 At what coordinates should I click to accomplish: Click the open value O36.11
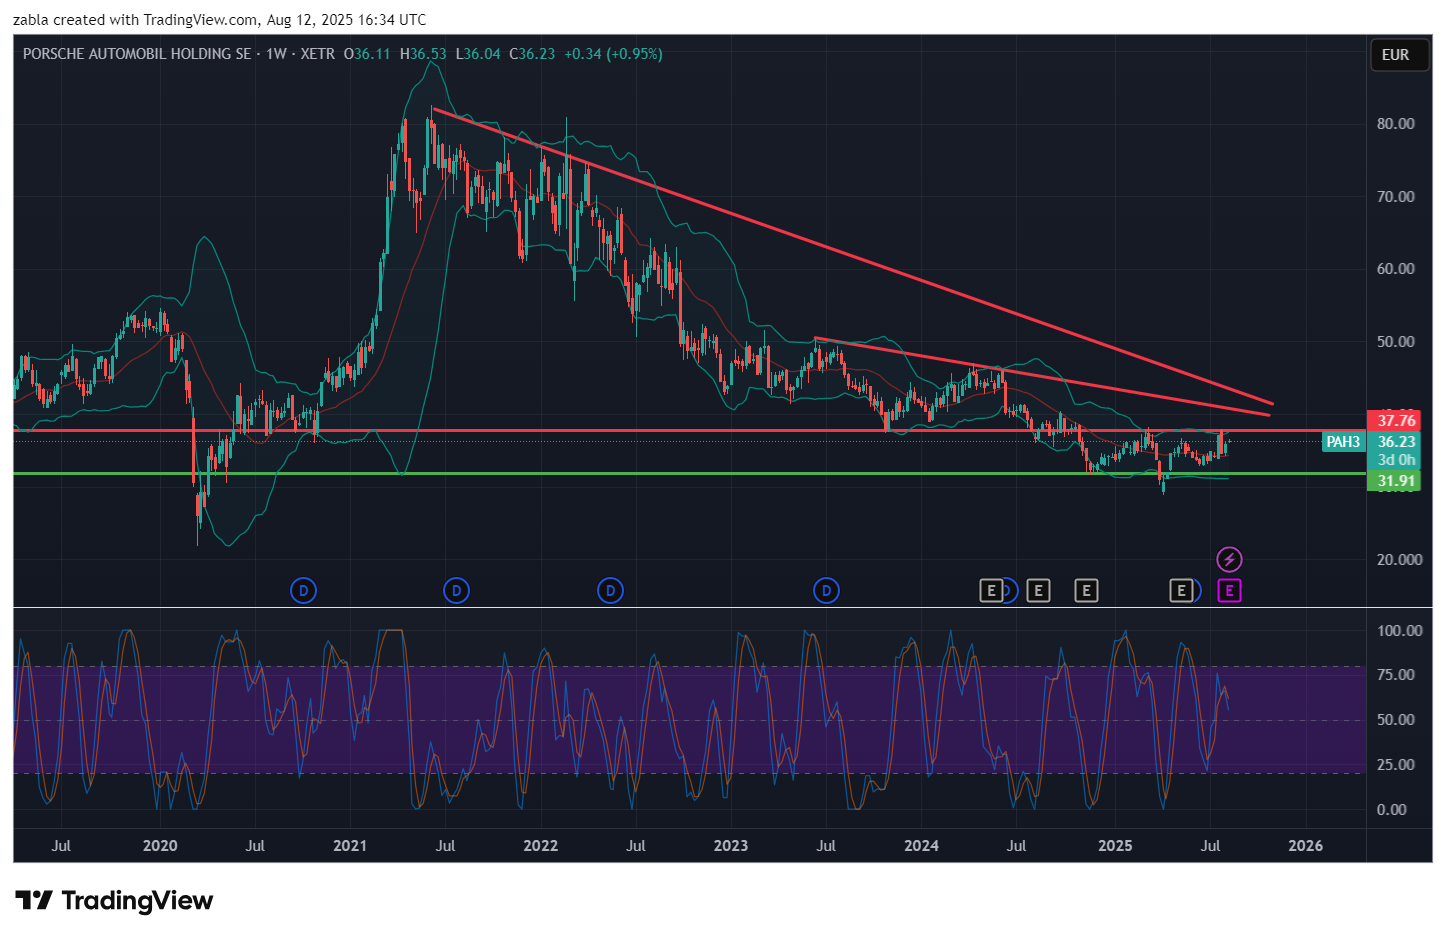coord(367,54)
